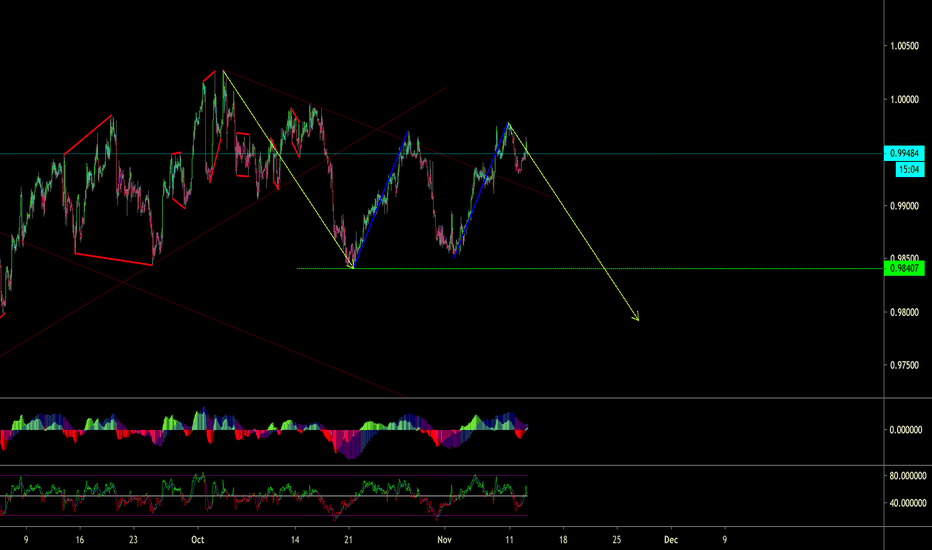Click the green support price label 0.98407

pyautogui.click(x=904, y=268)
